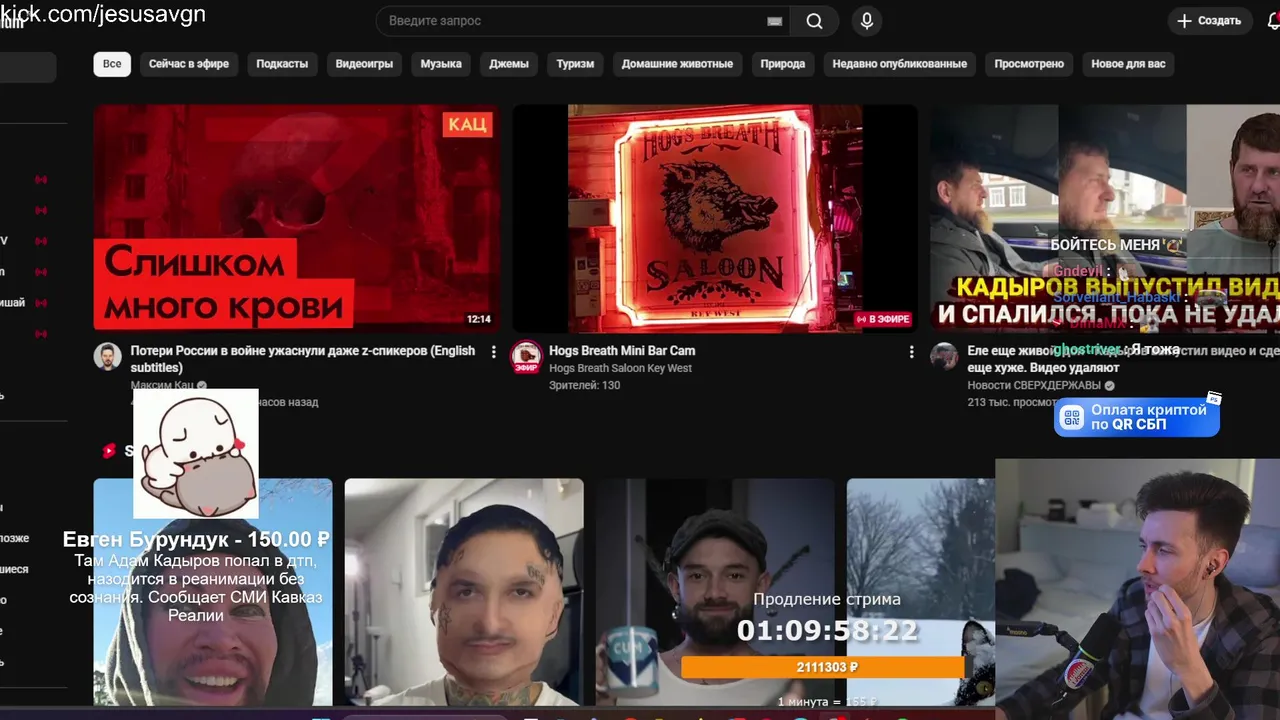The width and height of the screenshot is (1280, 720).
Task: Select the Джемы chip
Action: (x=509, y=64)
